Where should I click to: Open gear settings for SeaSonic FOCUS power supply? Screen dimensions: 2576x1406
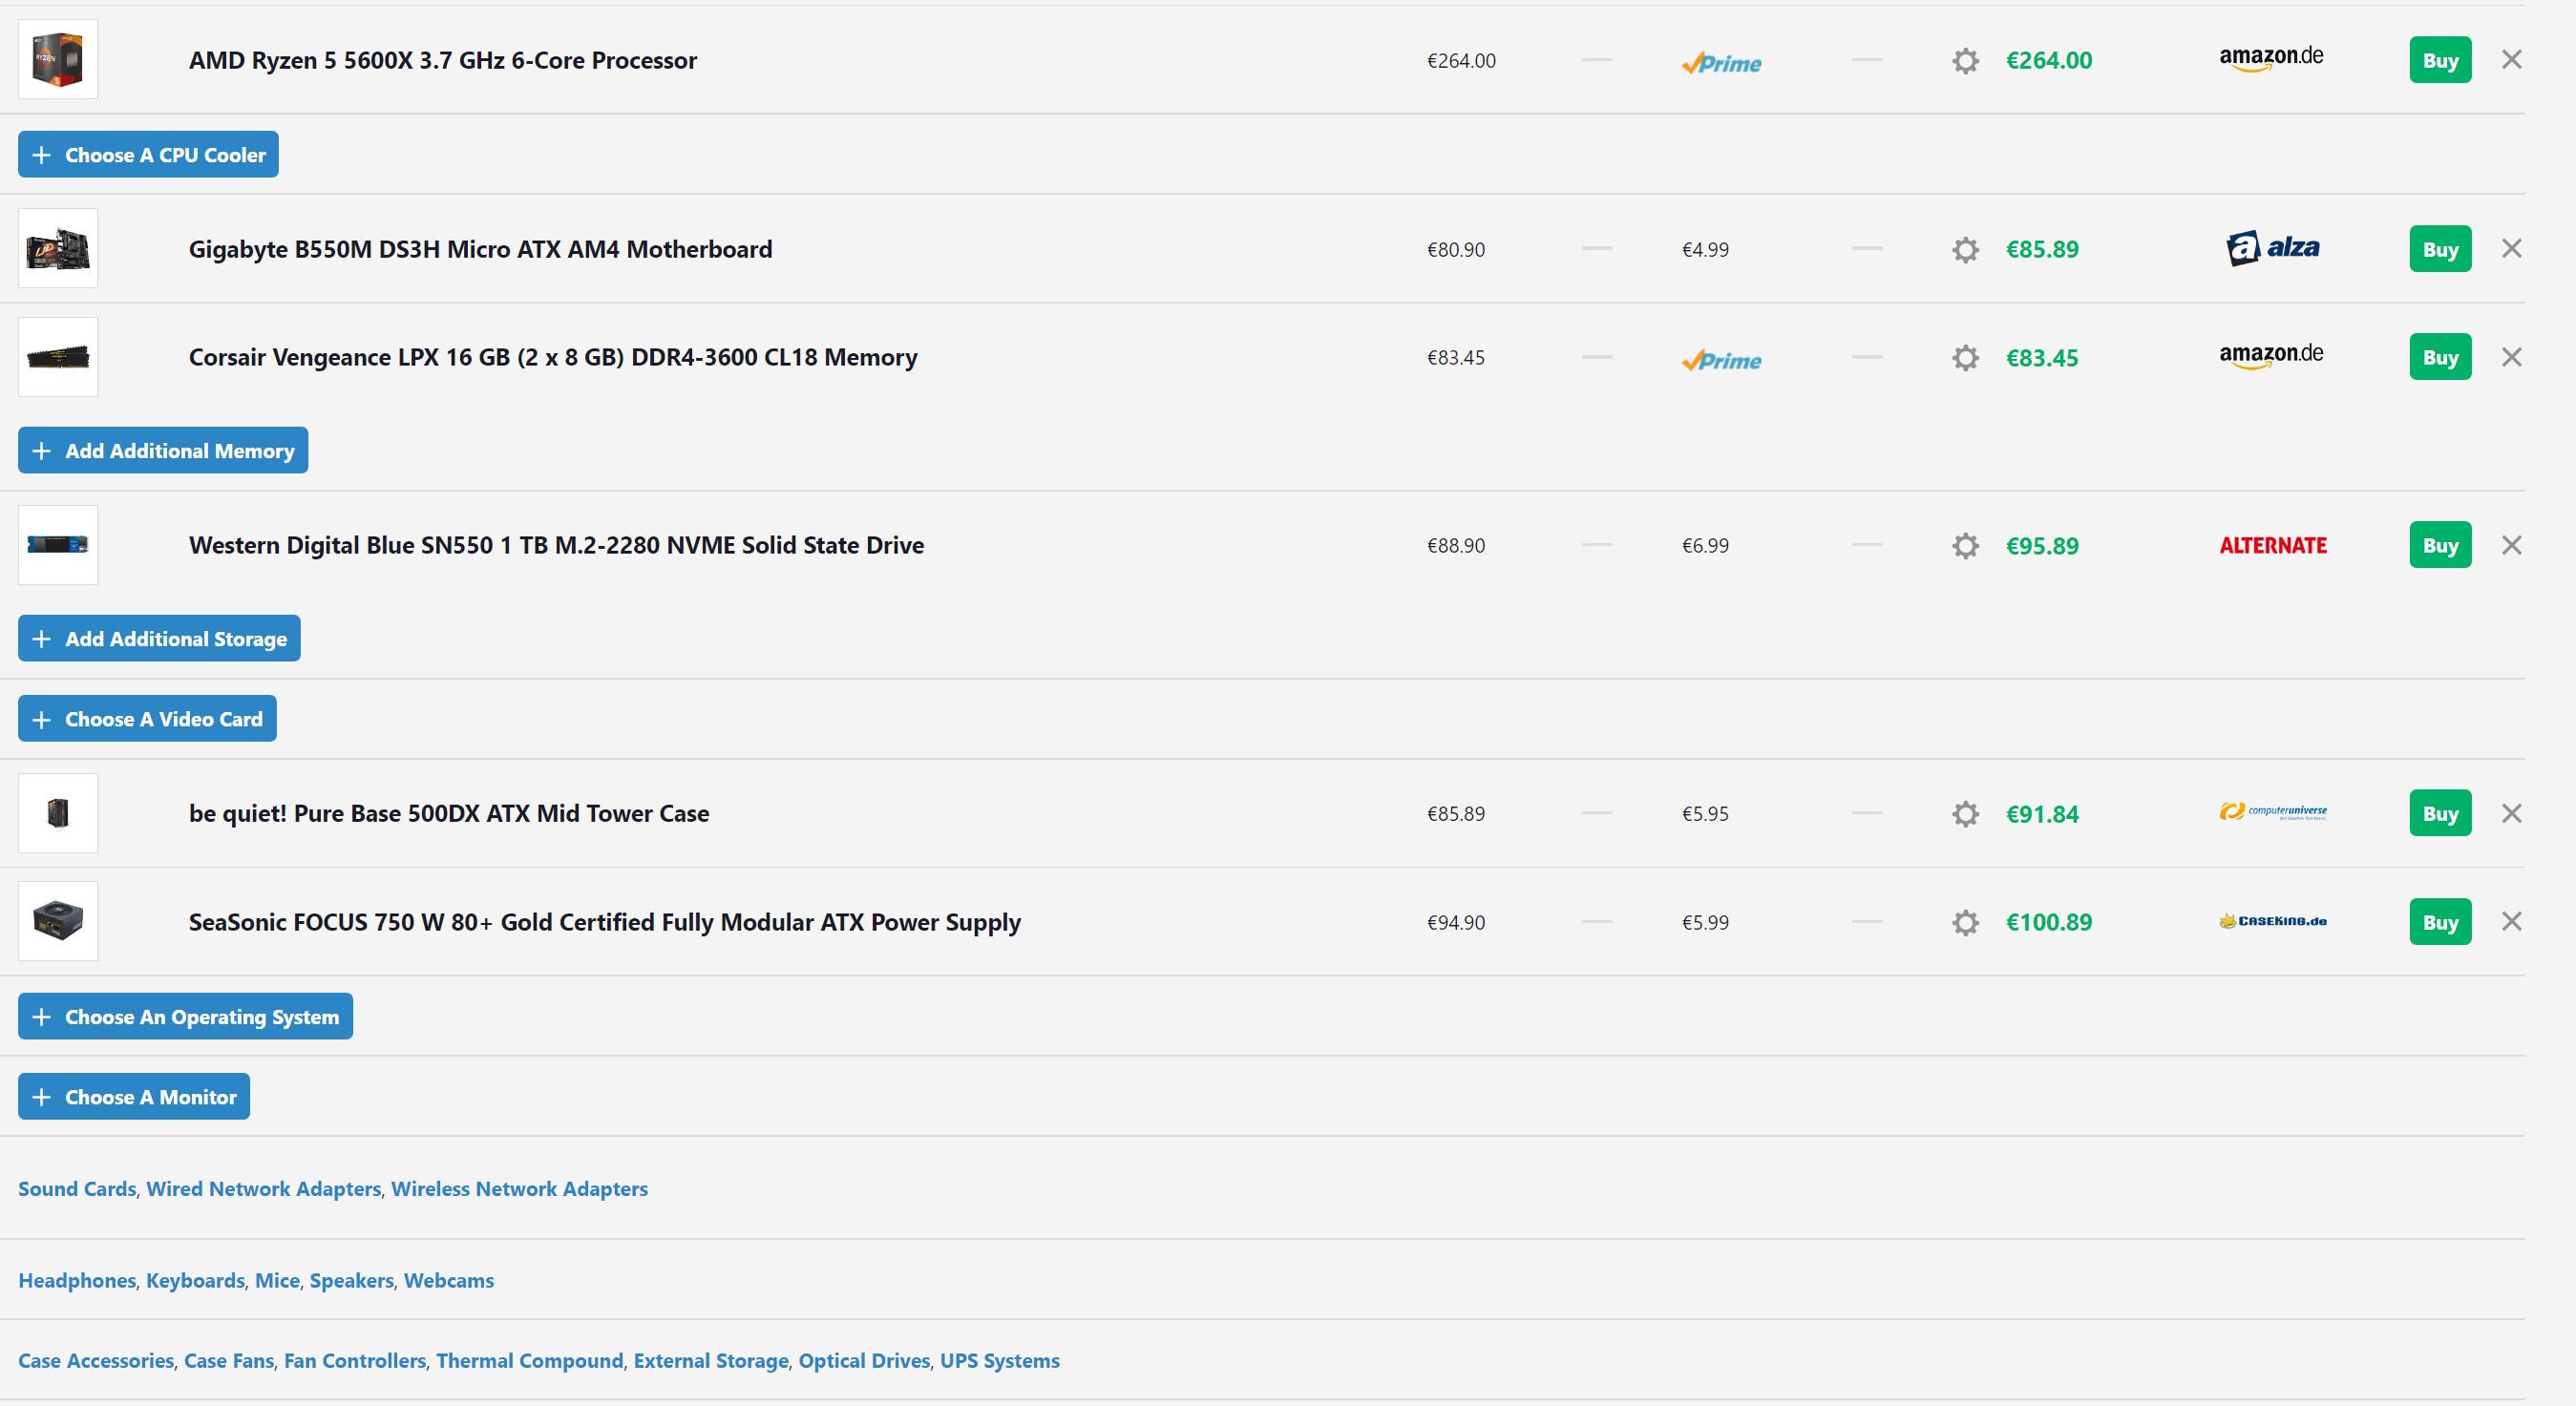pos(1965,922)
